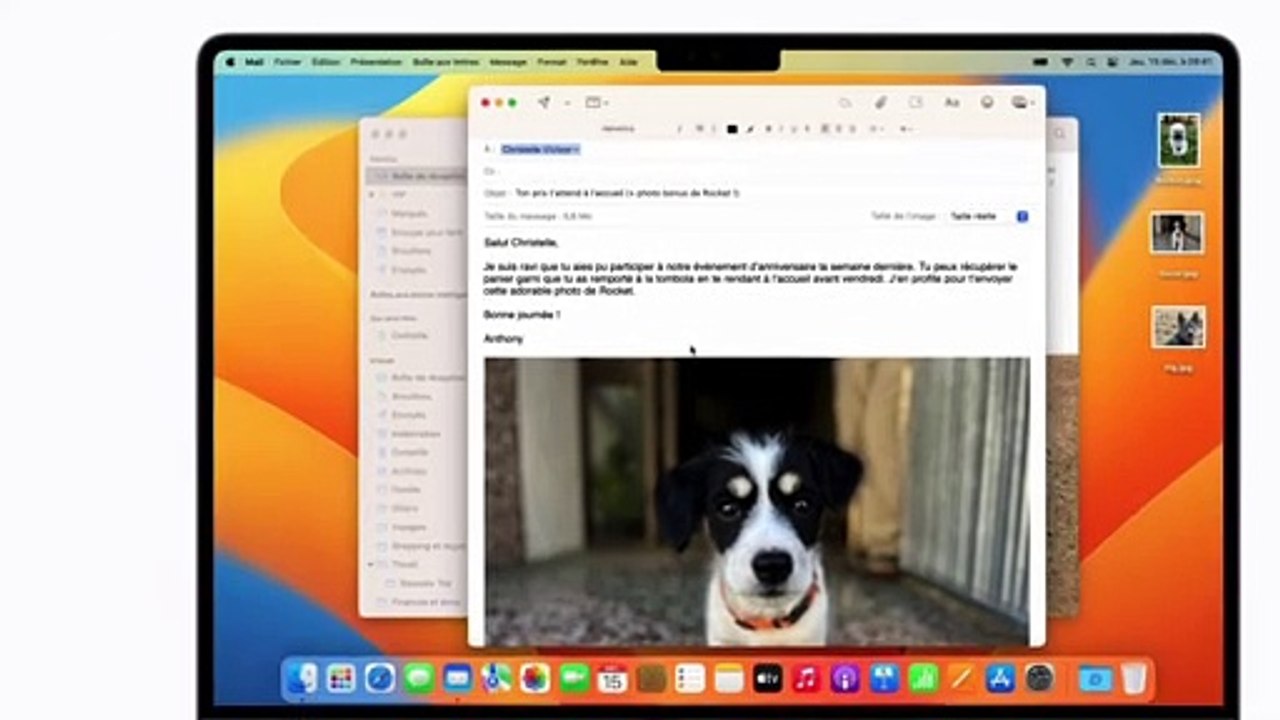The height and width of the screenshot is (720, 1280).
Task: Click the attach file paperclip icon
Action: tap(881, 102)
